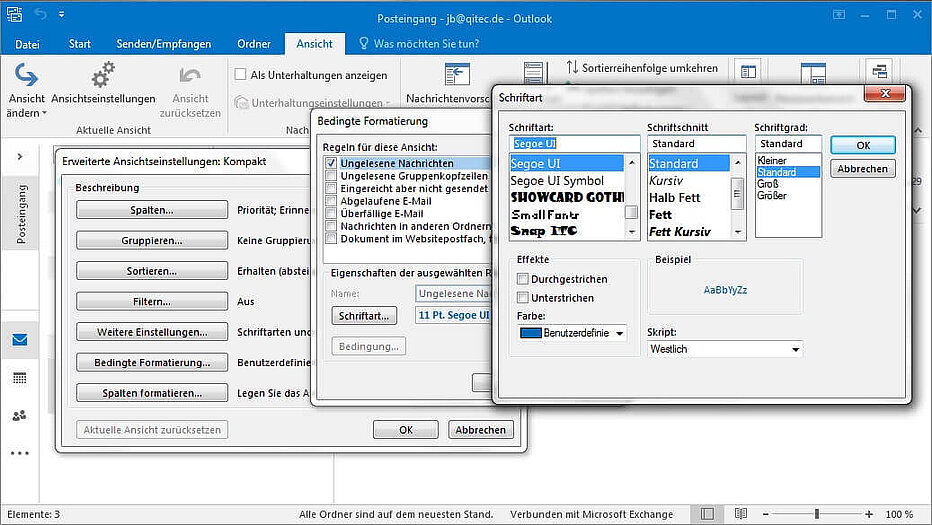Screen dimensions: 932x525
Task: Check Abgelaufene E-Mail rule
Action: click(x=331, y=201)
